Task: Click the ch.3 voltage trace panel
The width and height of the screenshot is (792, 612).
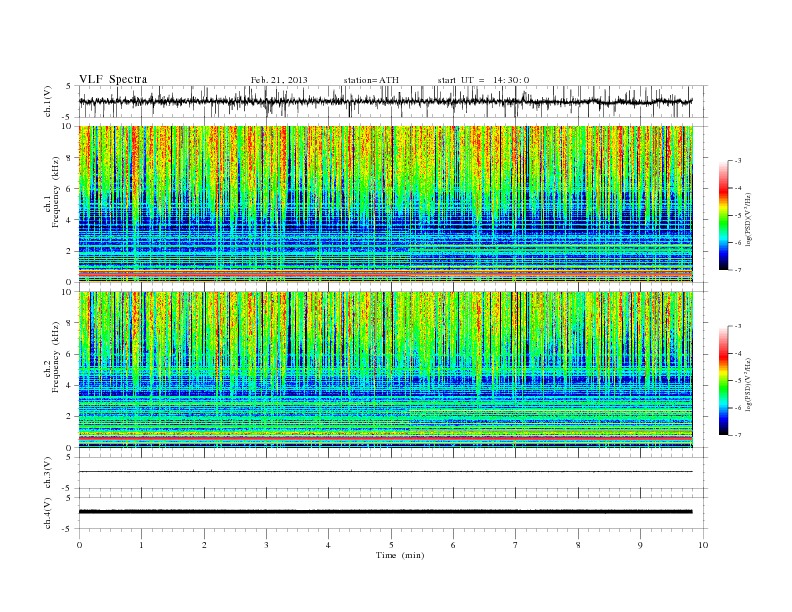Action: click(x=392, y=472)
